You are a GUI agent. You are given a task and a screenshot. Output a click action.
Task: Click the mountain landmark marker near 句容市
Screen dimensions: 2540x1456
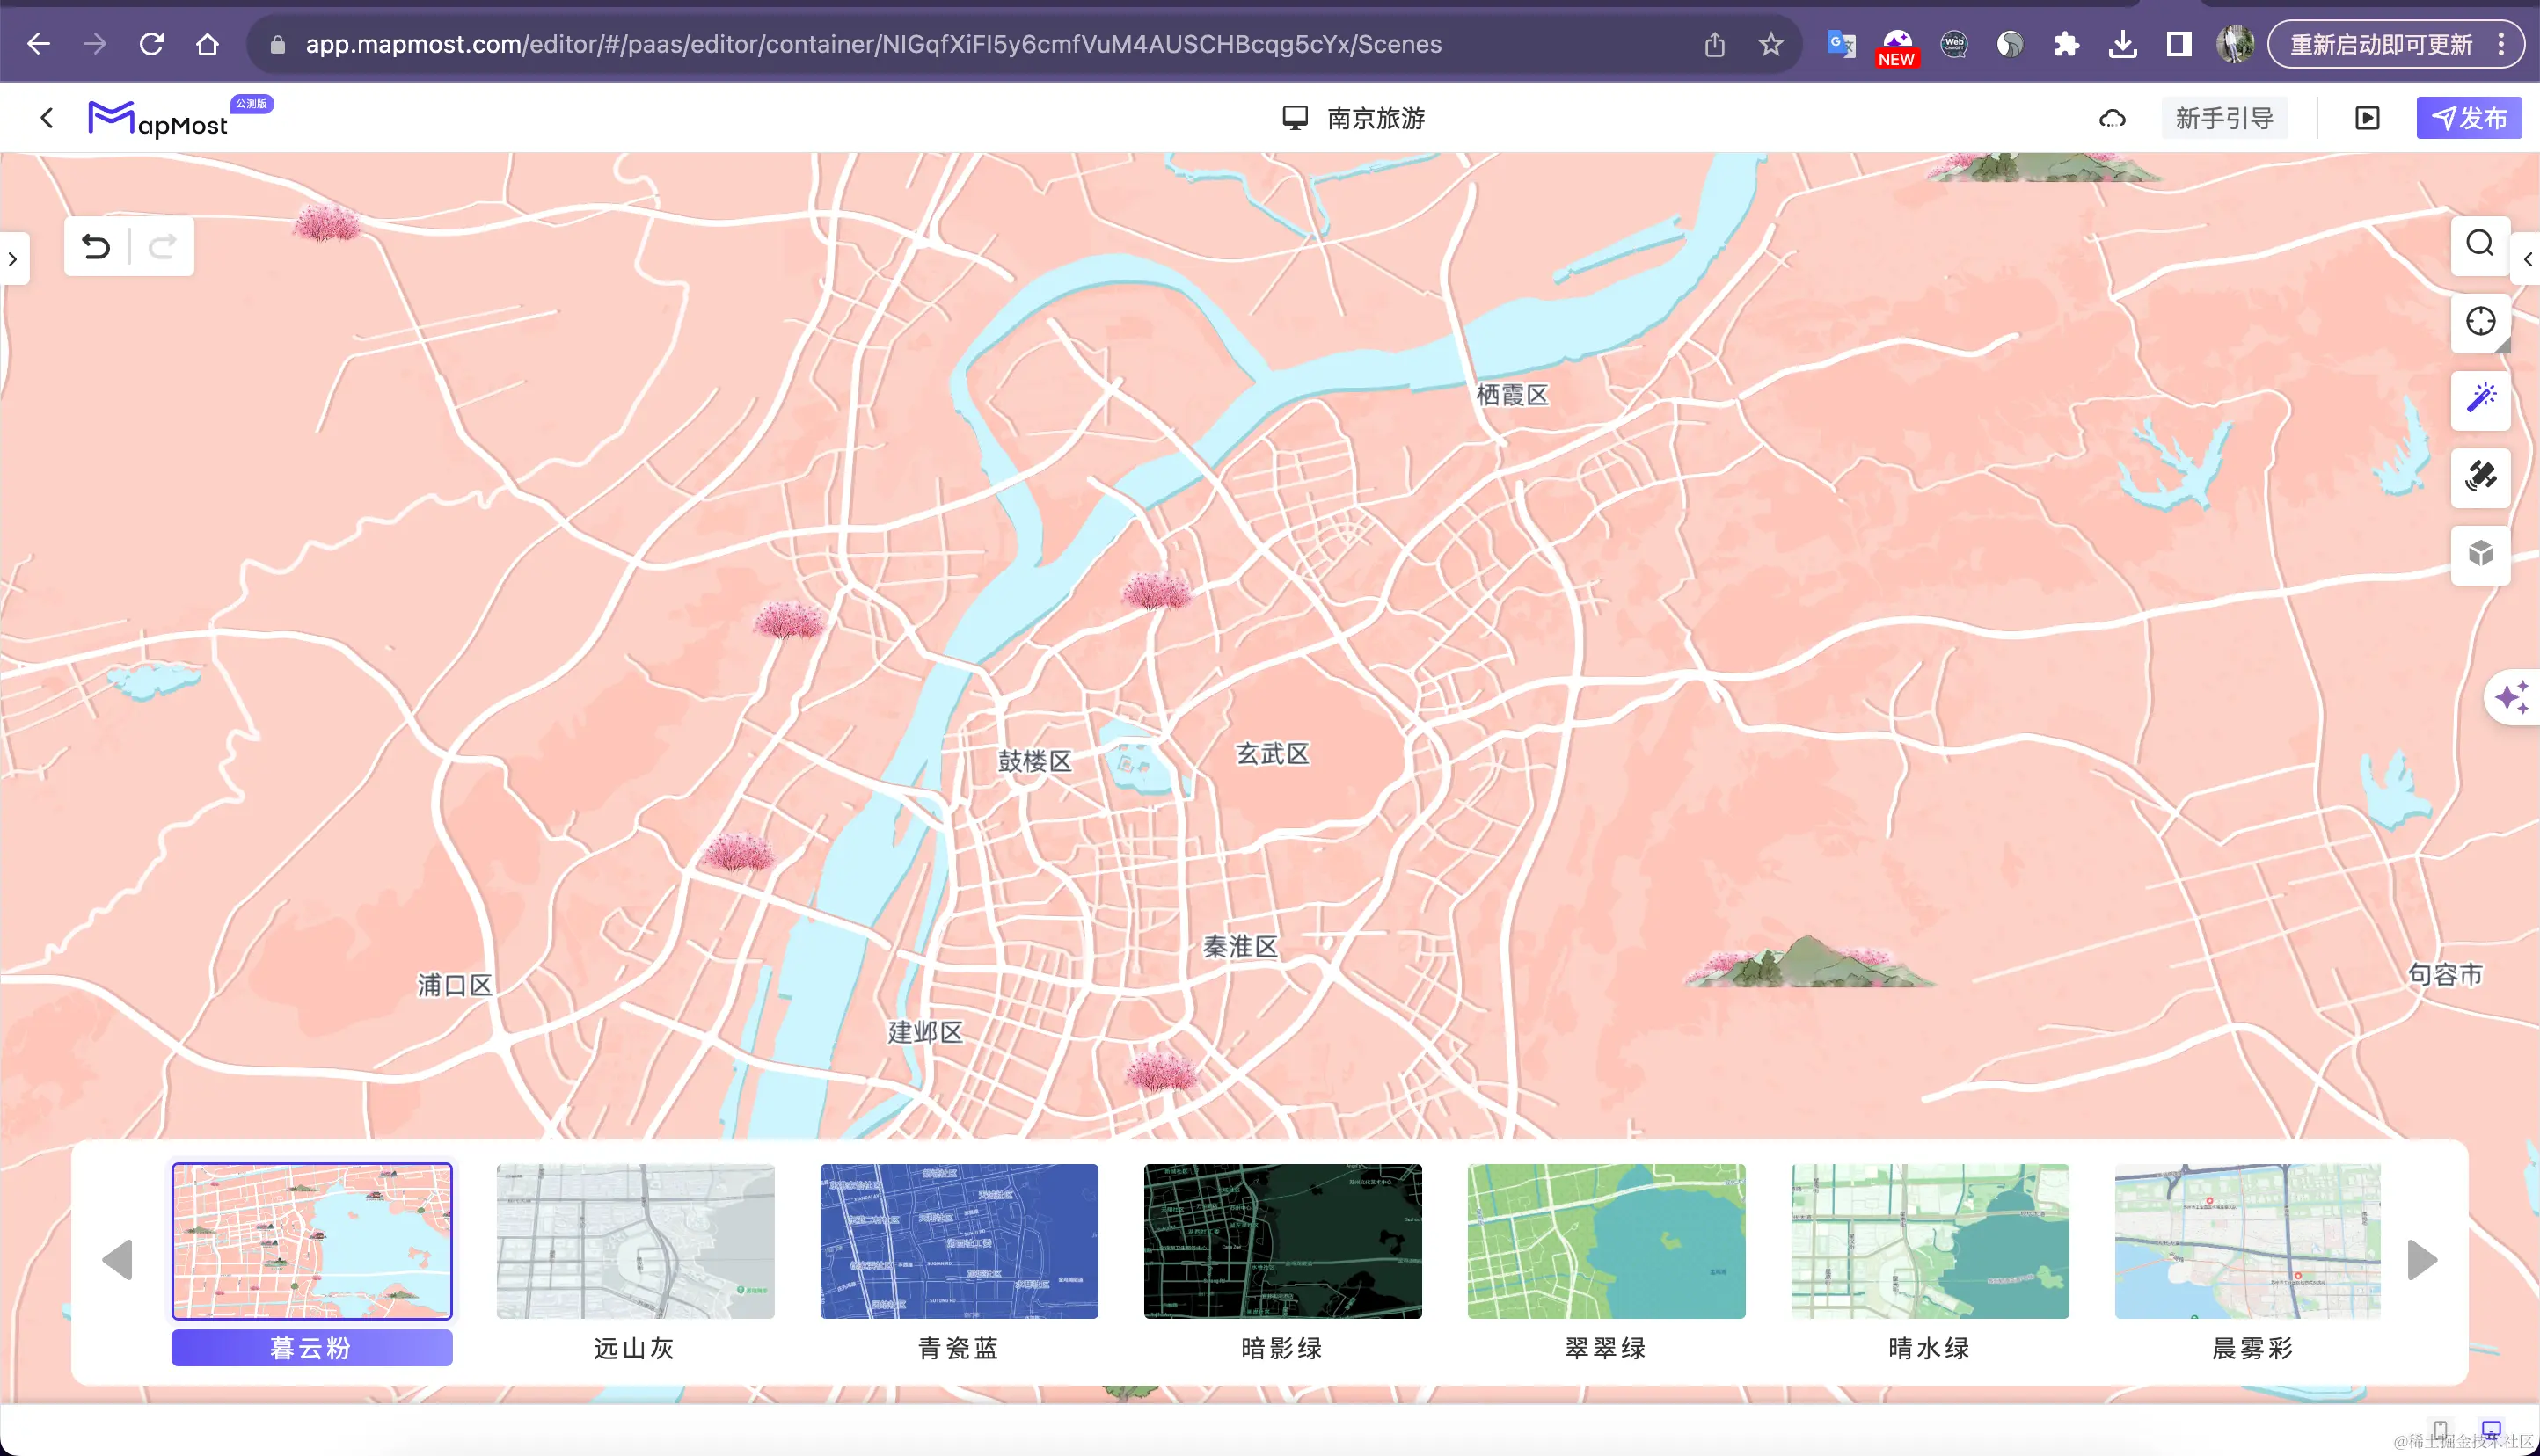tap(1809, 962)
